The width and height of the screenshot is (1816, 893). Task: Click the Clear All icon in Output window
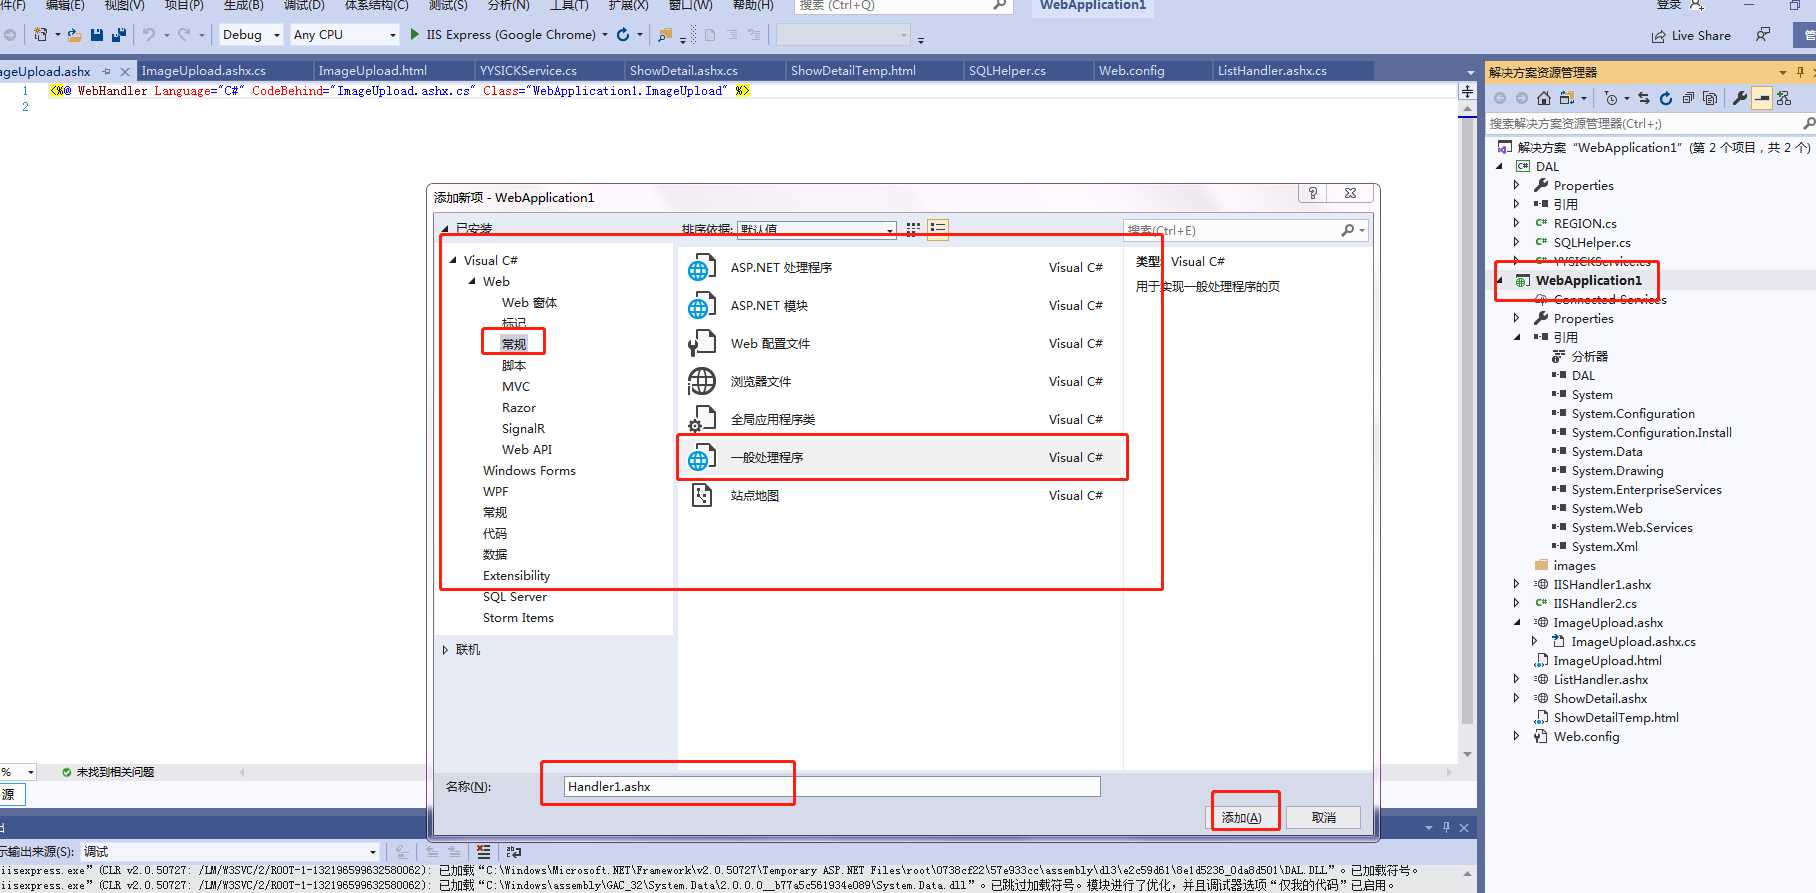484,852
